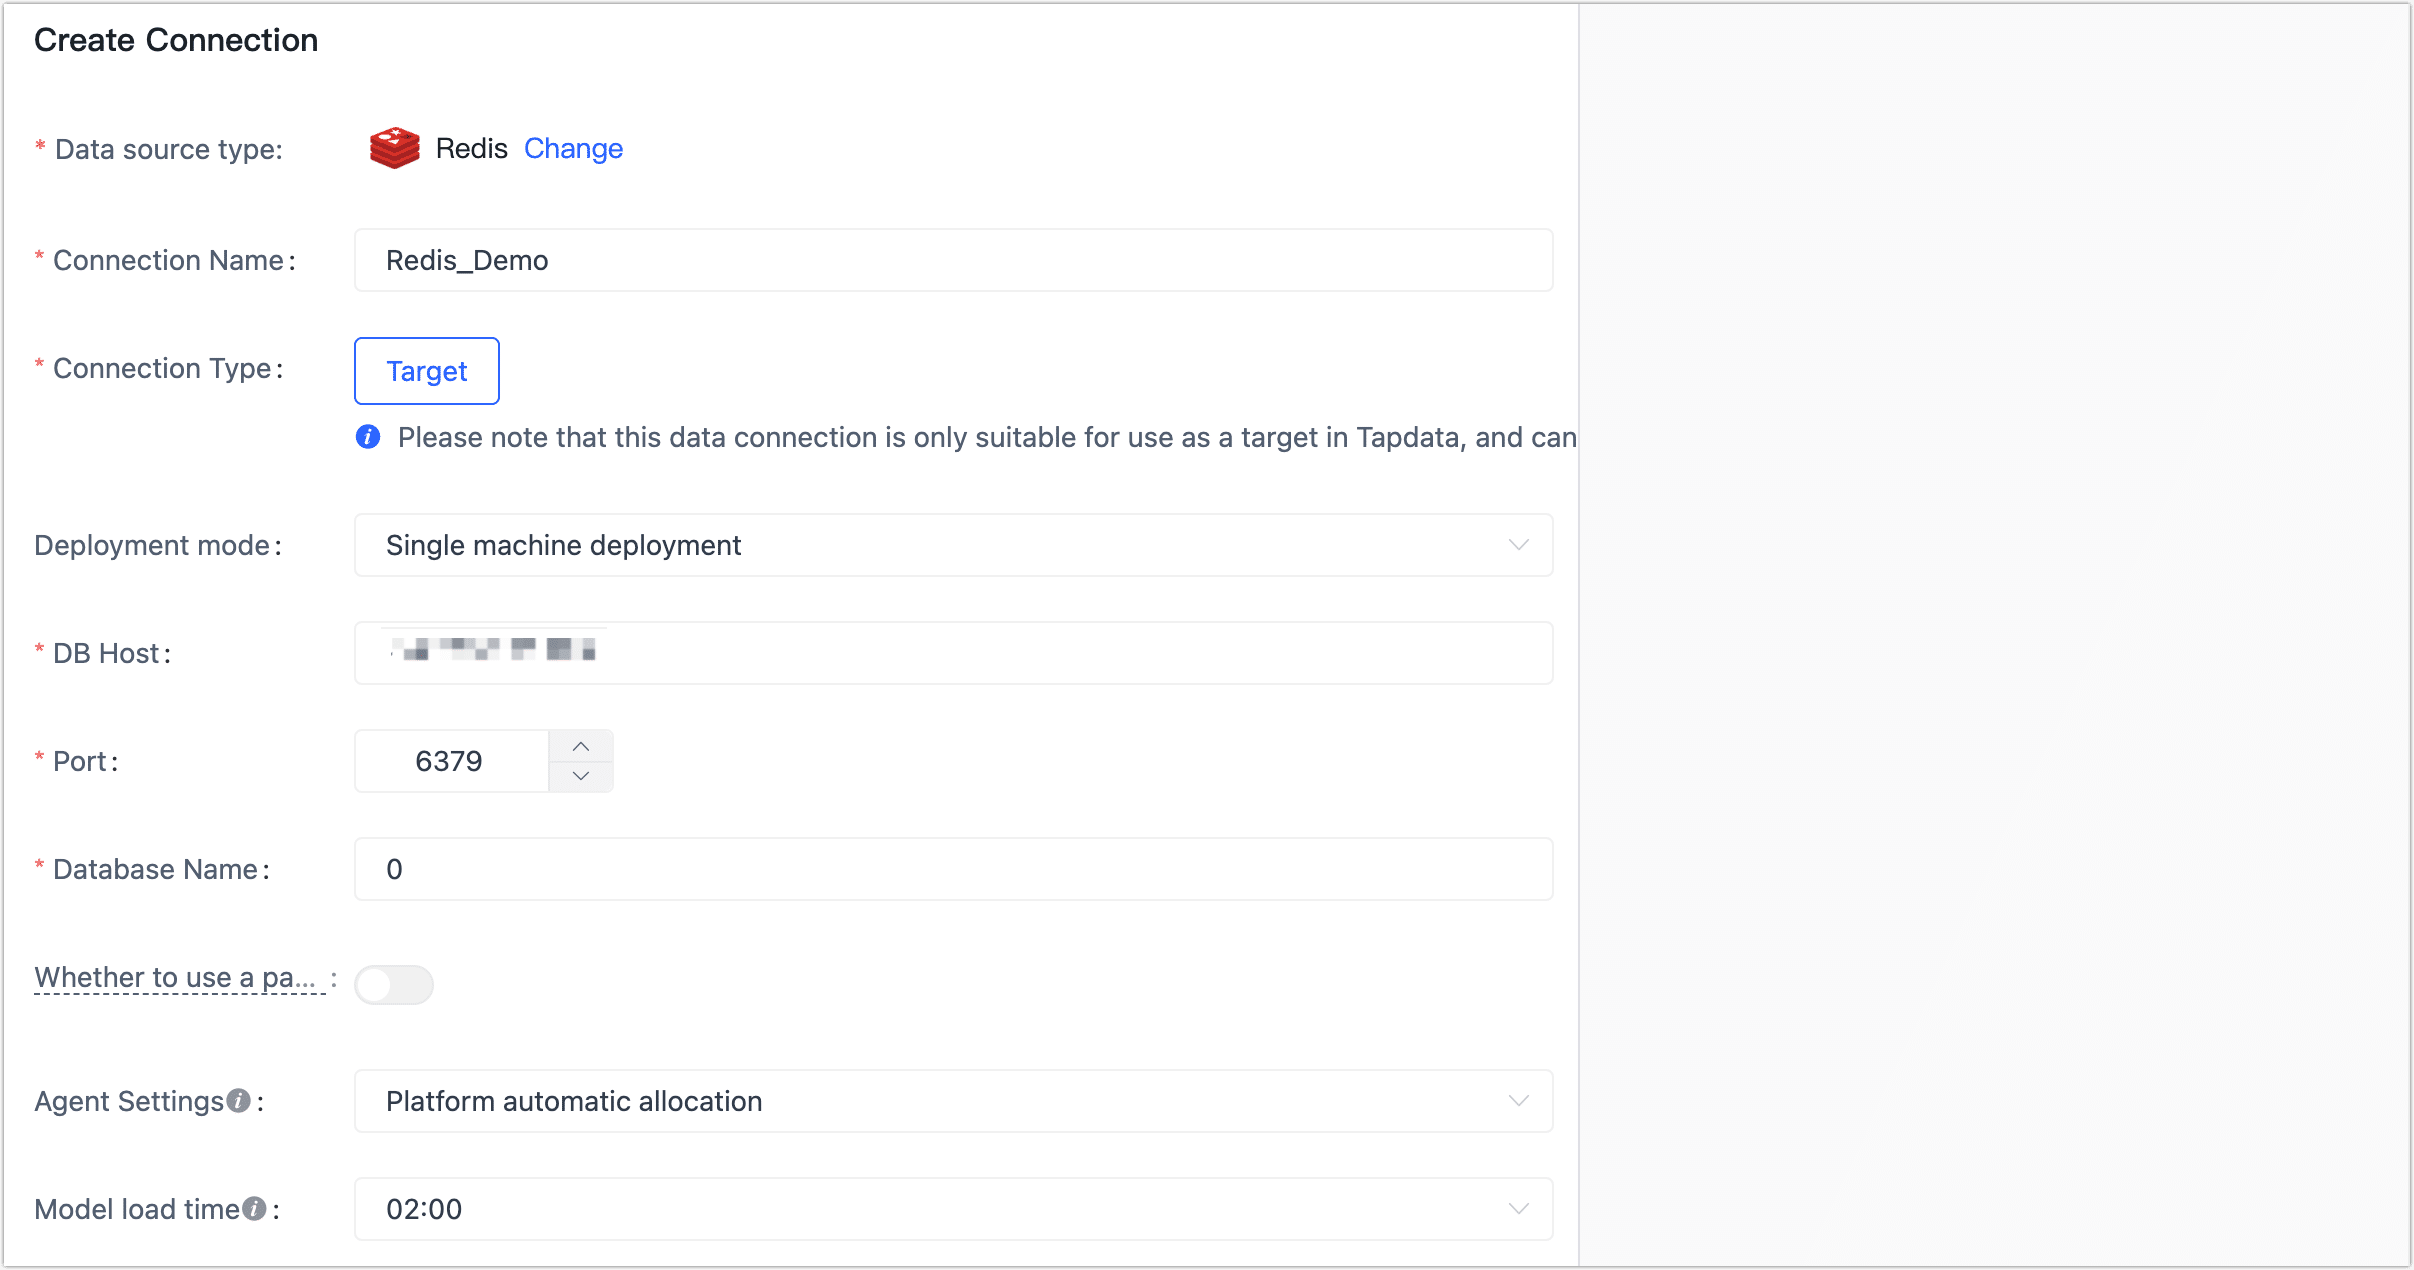2414x1270 pixels.
Task: Increment the Port value with the up arrow
Action: 580,746
